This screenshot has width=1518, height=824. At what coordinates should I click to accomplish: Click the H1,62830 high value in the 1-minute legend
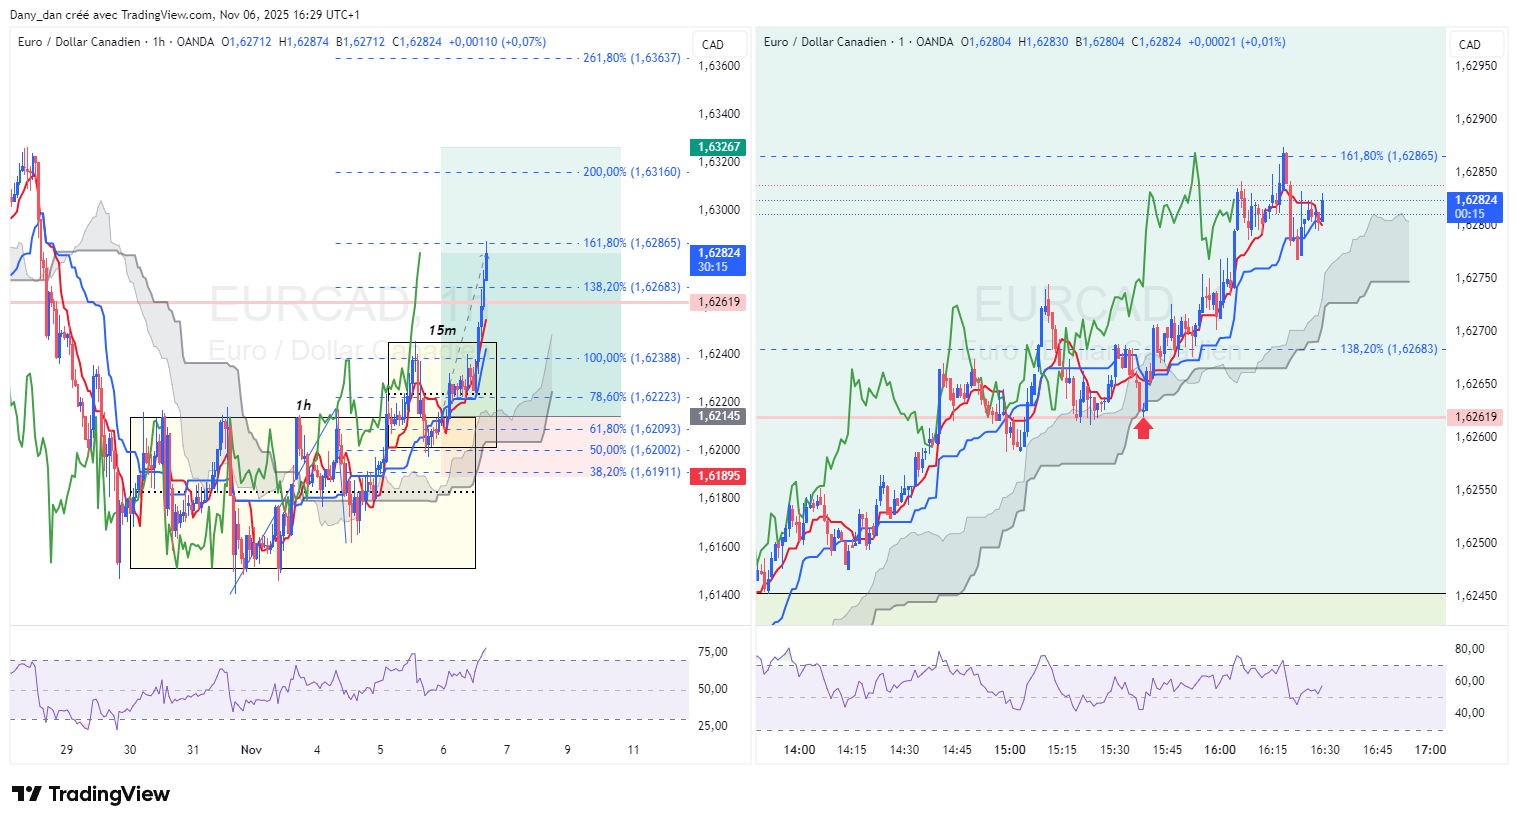click(1043, 42)
